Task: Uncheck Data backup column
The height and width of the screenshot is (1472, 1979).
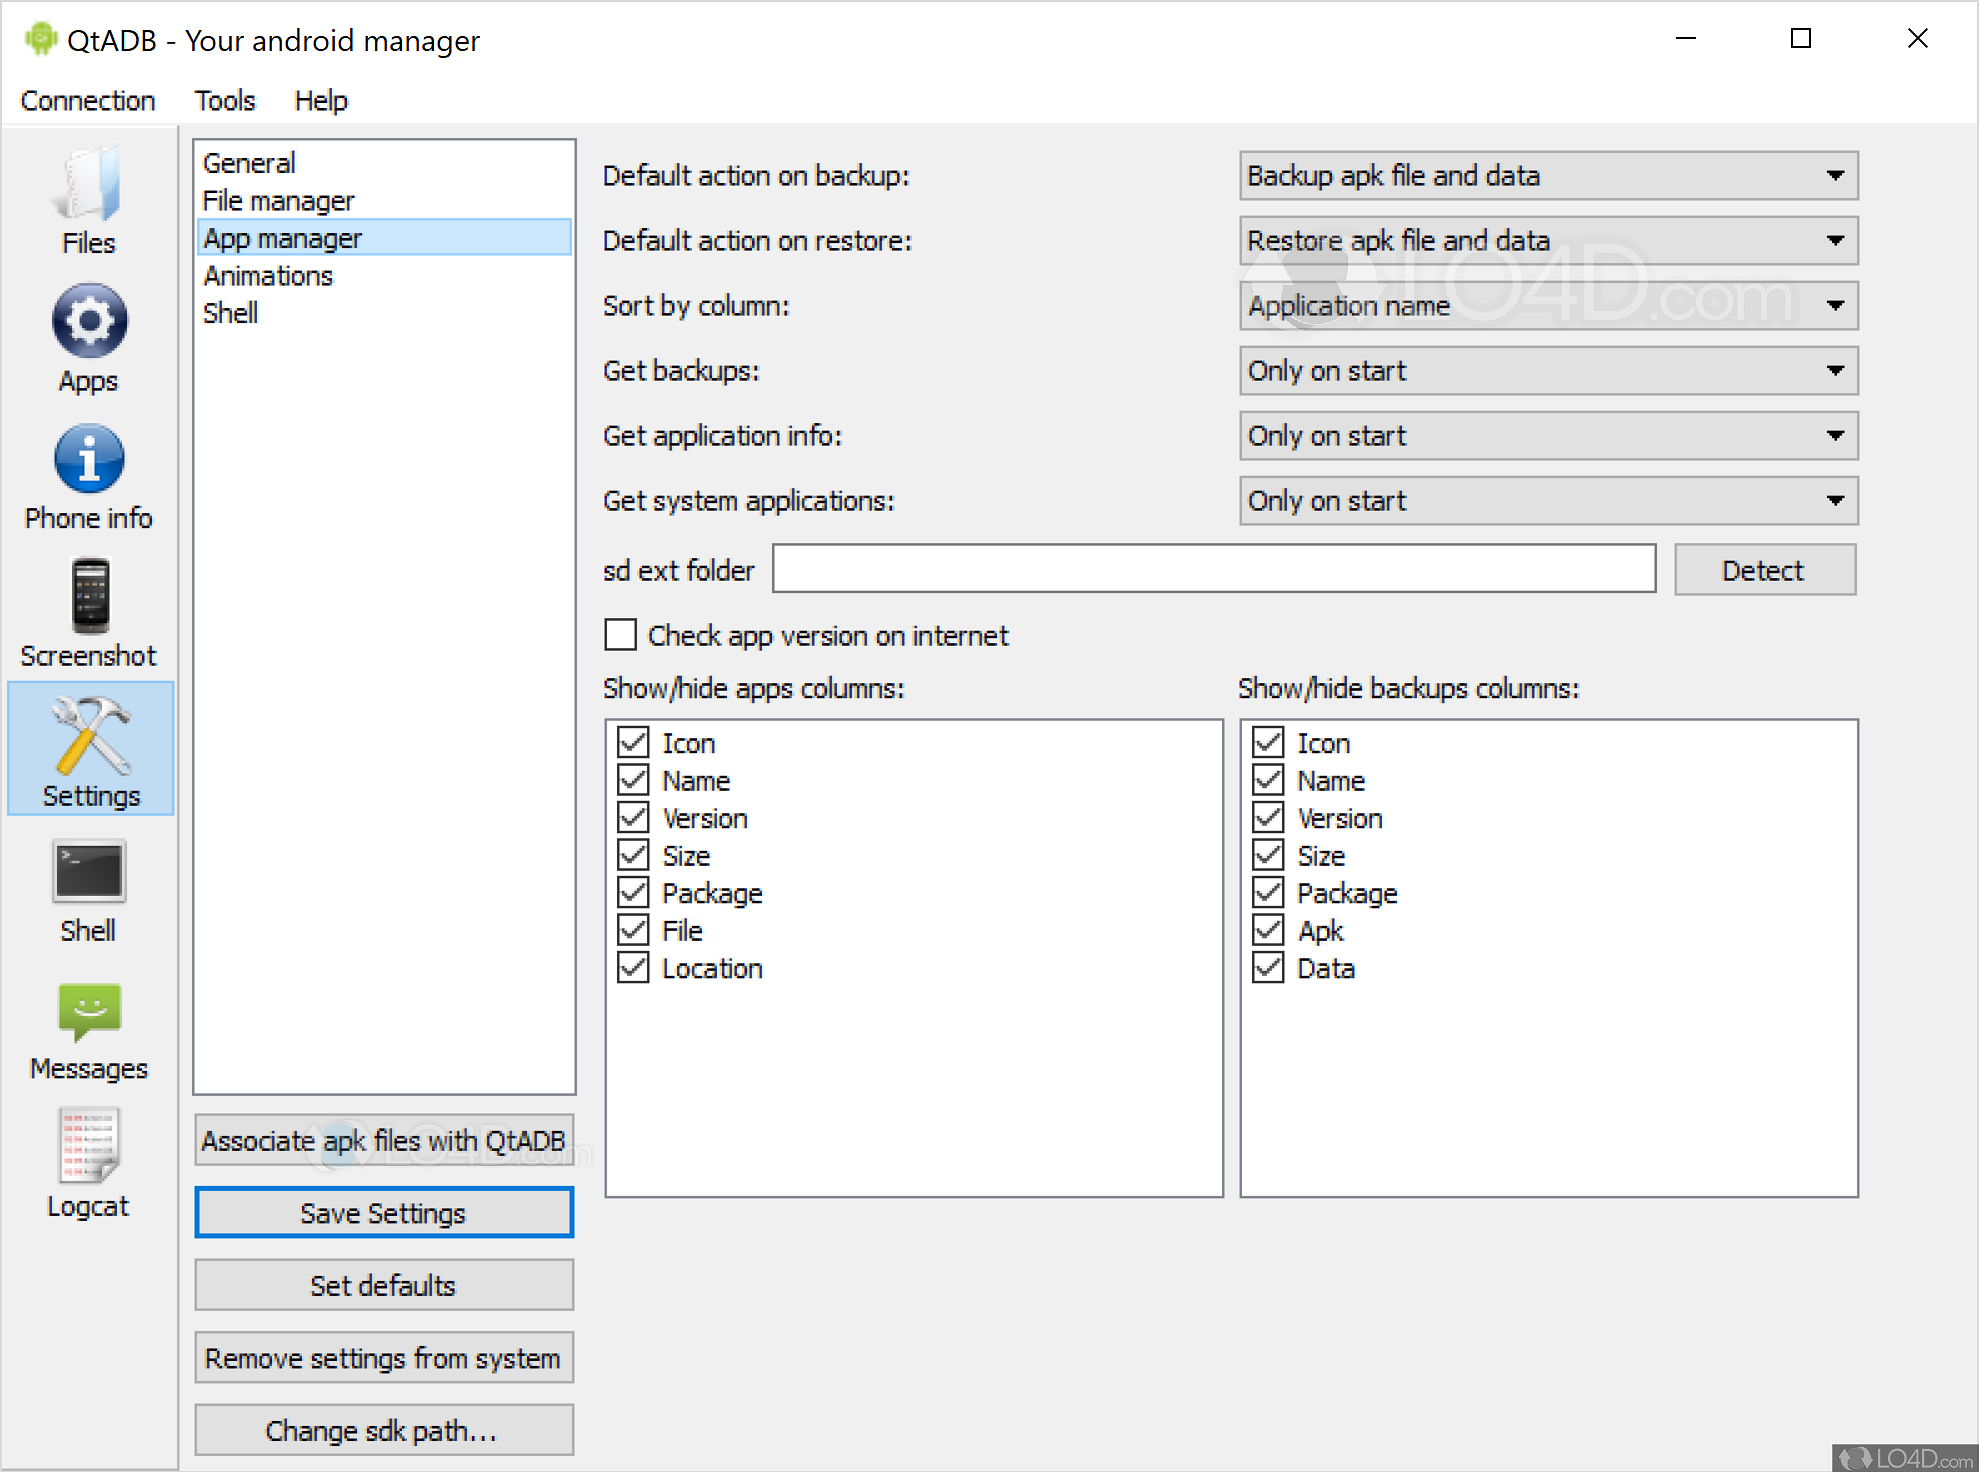Action: tap(1268, 969)
